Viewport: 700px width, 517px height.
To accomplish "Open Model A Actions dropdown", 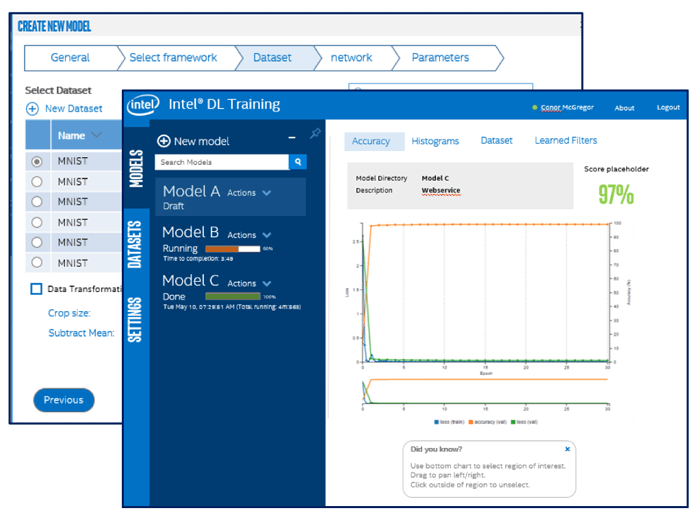I will (249, 193).
